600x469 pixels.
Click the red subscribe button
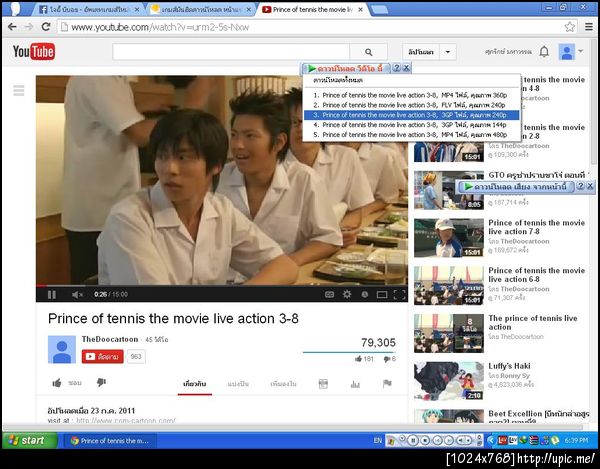103,357
